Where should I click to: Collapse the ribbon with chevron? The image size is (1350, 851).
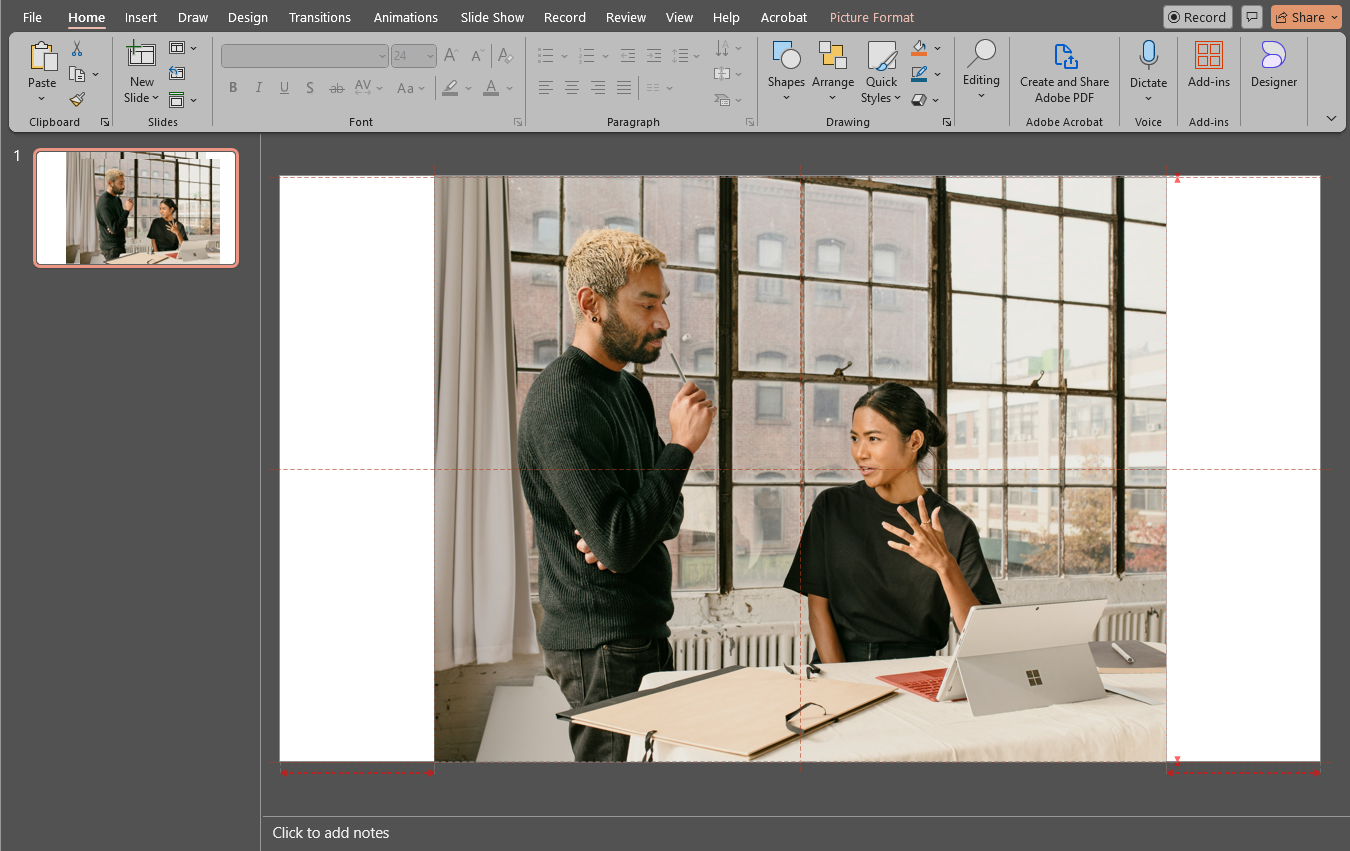point(1331,118)
